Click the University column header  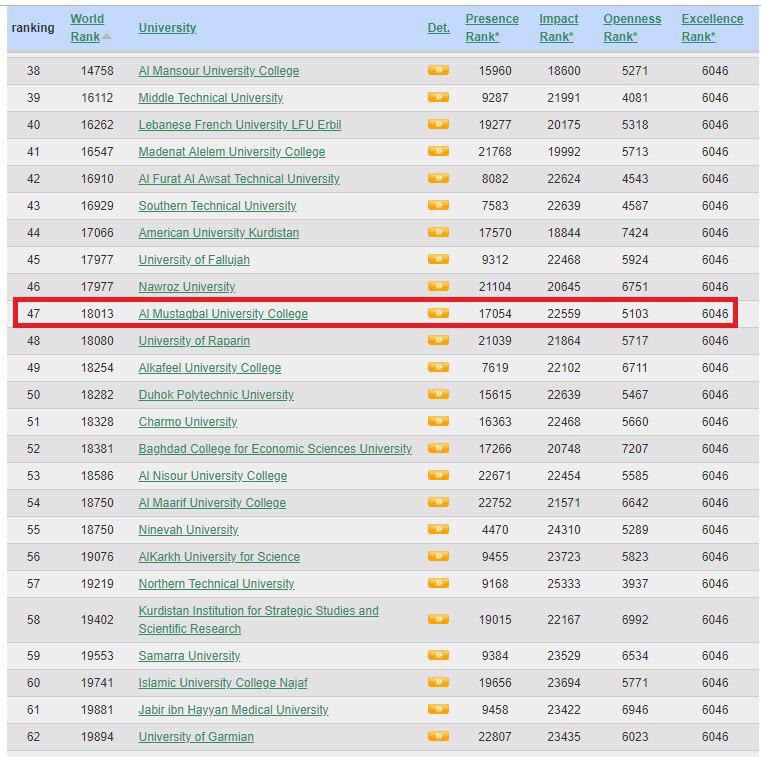[167, 28]
